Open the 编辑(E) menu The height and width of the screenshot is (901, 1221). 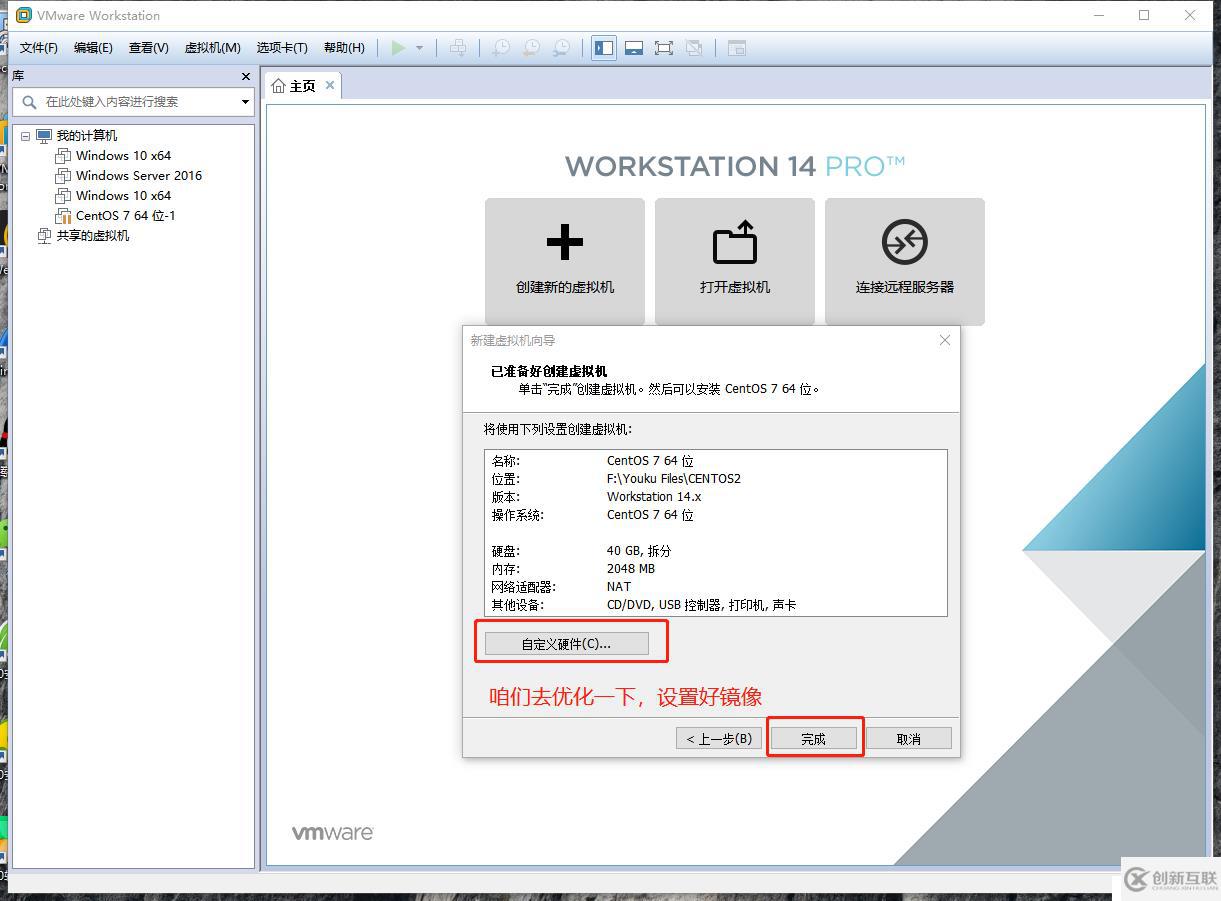pyautogui.click(x=93, y=48)
